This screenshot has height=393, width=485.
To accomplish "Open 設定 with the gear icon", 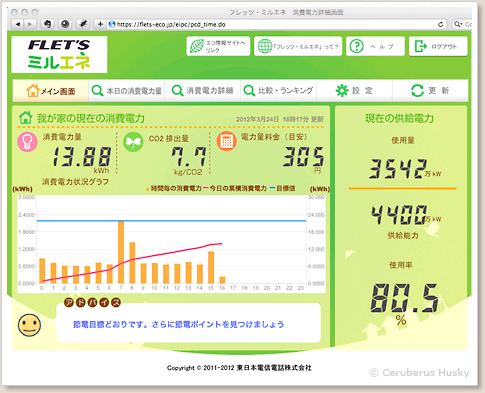I will click(x=354, y=90).
